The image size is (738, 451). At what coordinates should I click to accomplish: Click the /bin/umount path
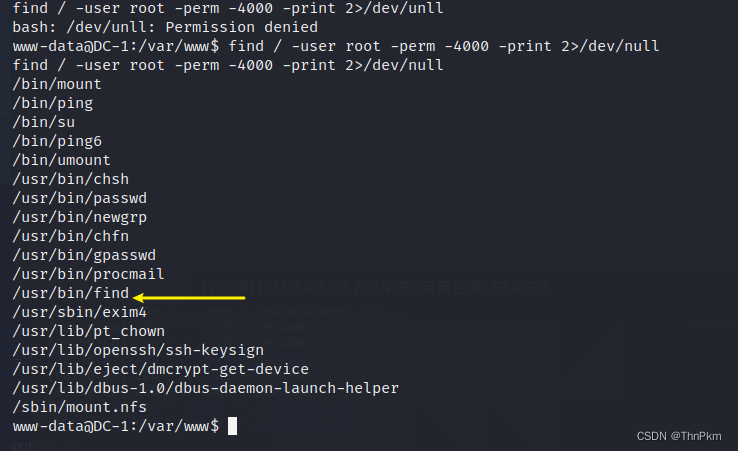click(61, 160)
